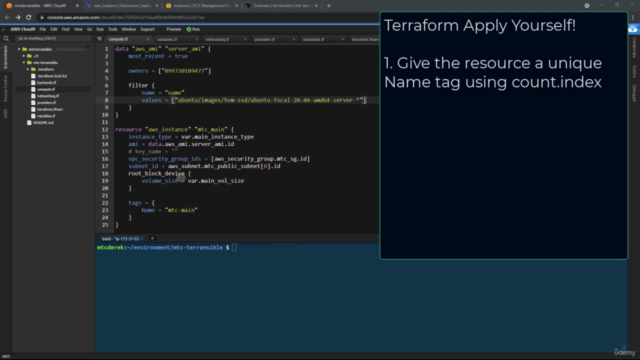Open the File menu
The height and width of the screenshot is (360, 640).
coord(43,29)
